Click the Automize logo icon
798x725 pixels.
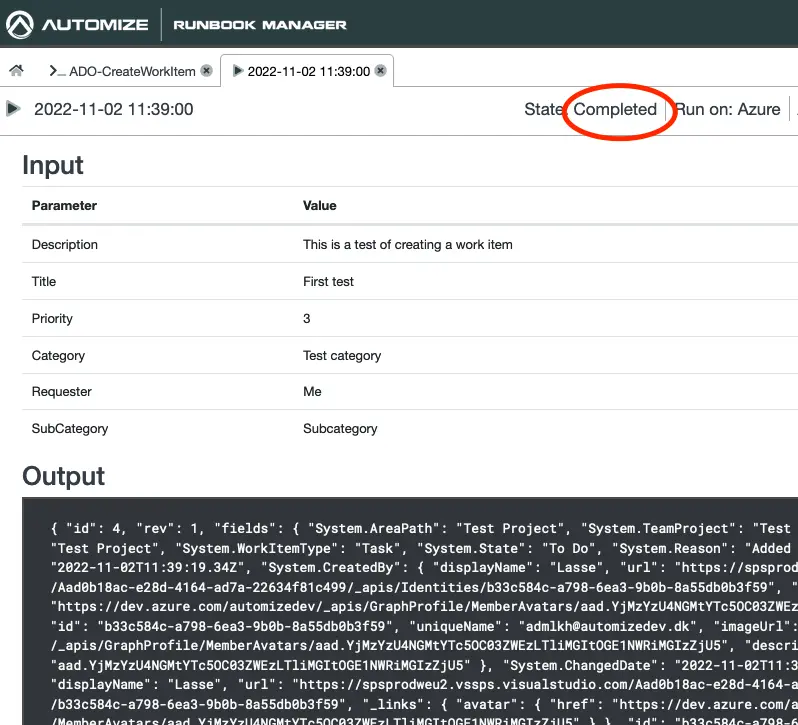[22, 24]
